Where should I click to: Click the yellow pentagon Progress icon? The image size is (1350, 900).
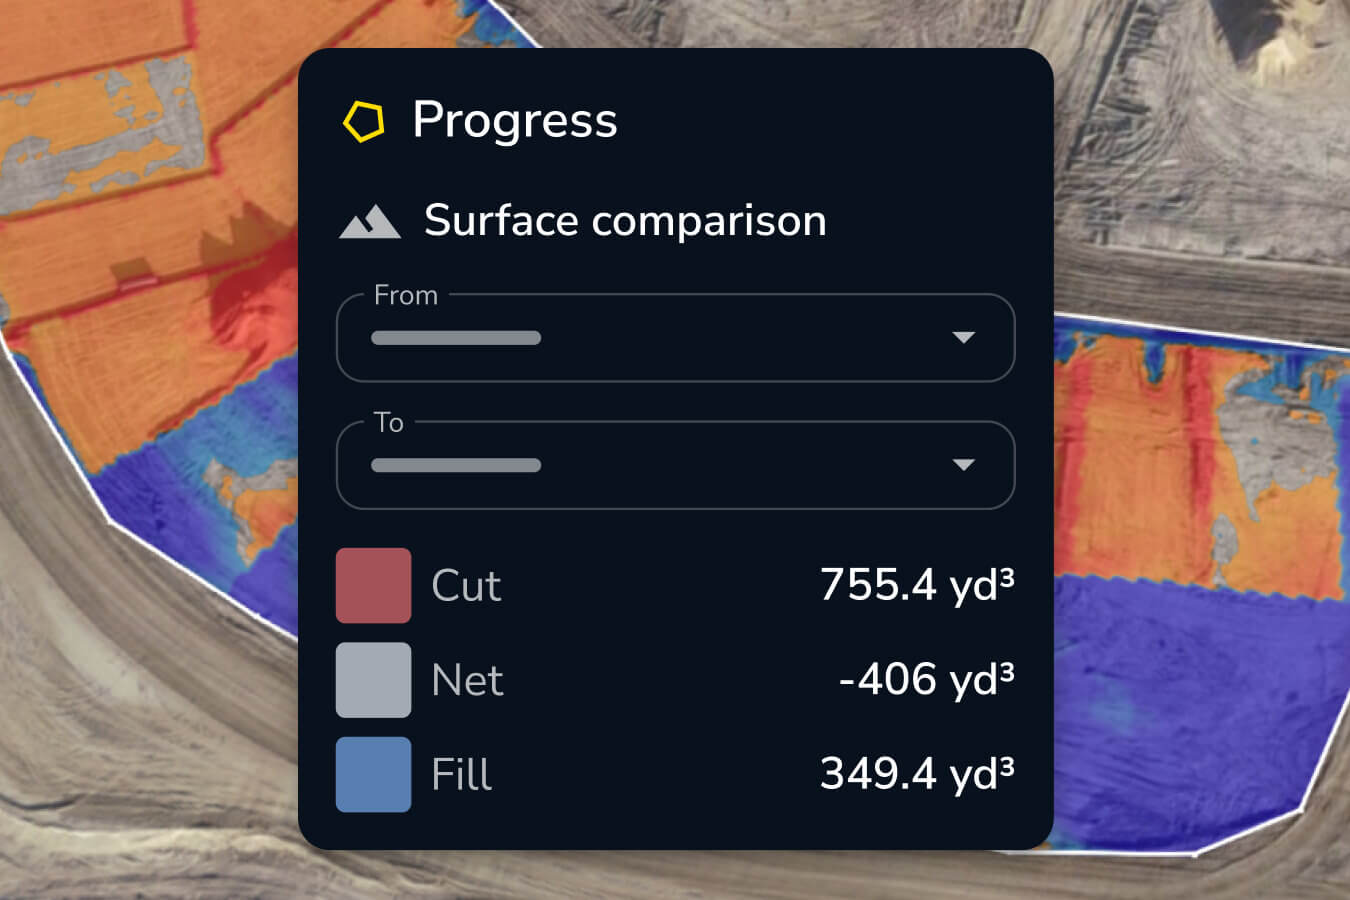tap(366, 121)
